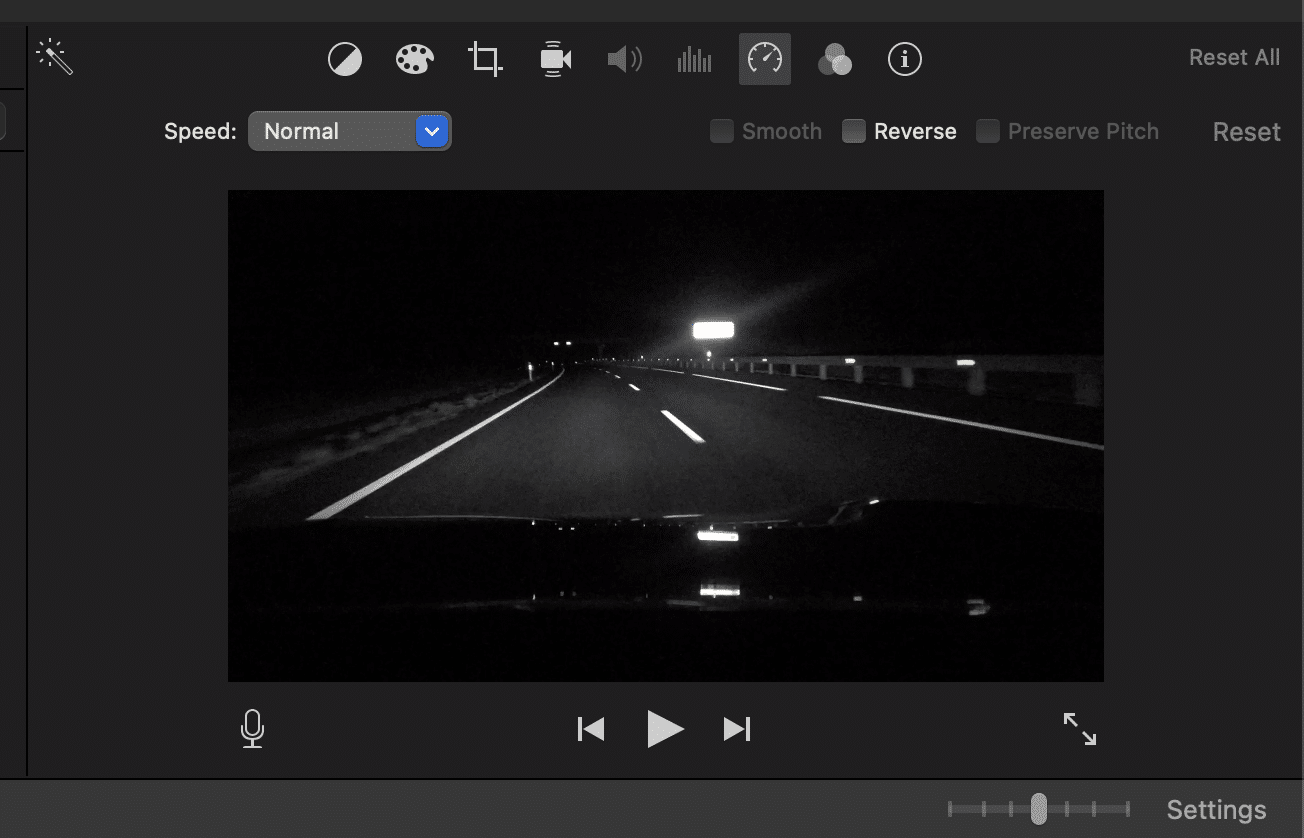Select the Cropping tool
The width and height of the screenshot is (1304, 838).
tap(484, 59)
